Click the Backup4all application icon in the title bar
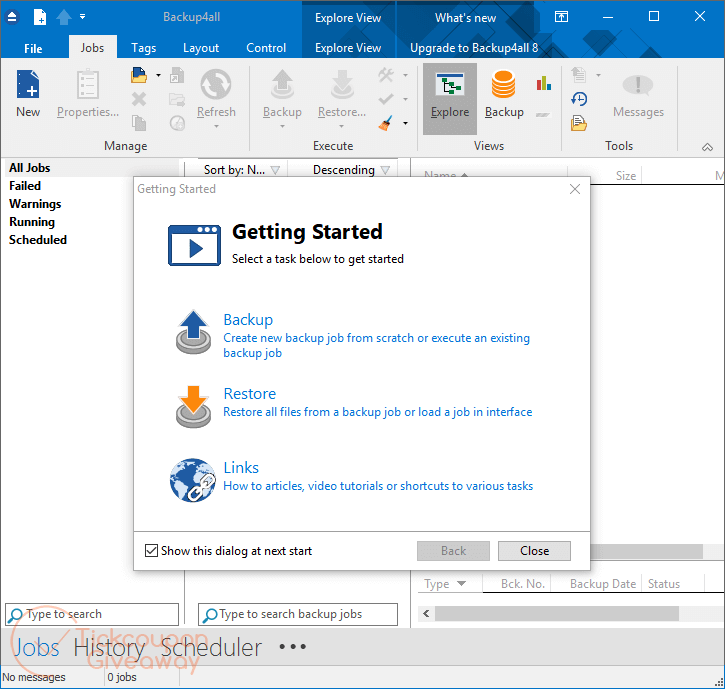The width and height of the screenshot is (725, 689). click(12, 17)
